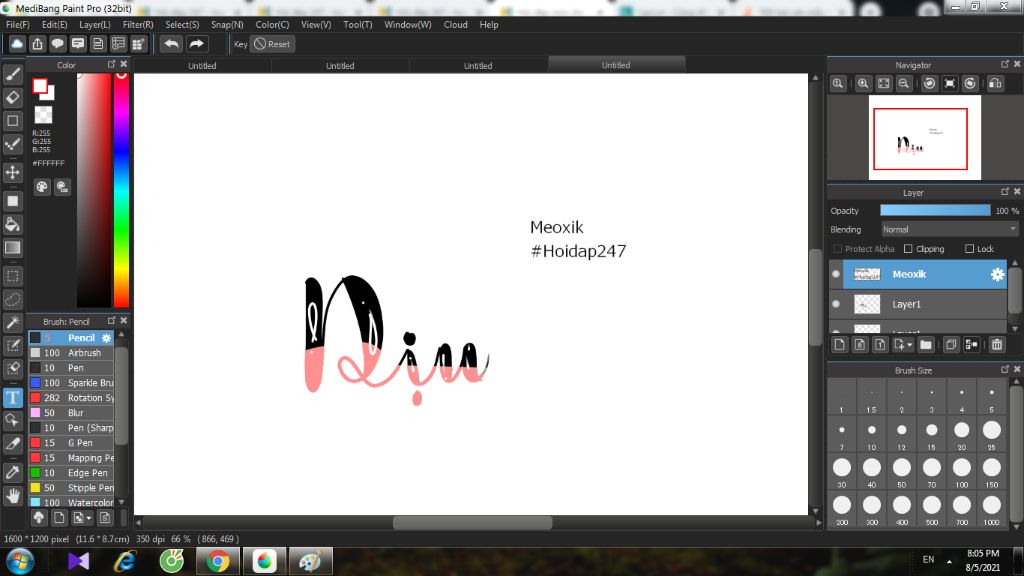The height and width of the screenshot is (576, 1024).
Task: Toggle the Protect Alpha checkbox
Action: pos(837,249)
